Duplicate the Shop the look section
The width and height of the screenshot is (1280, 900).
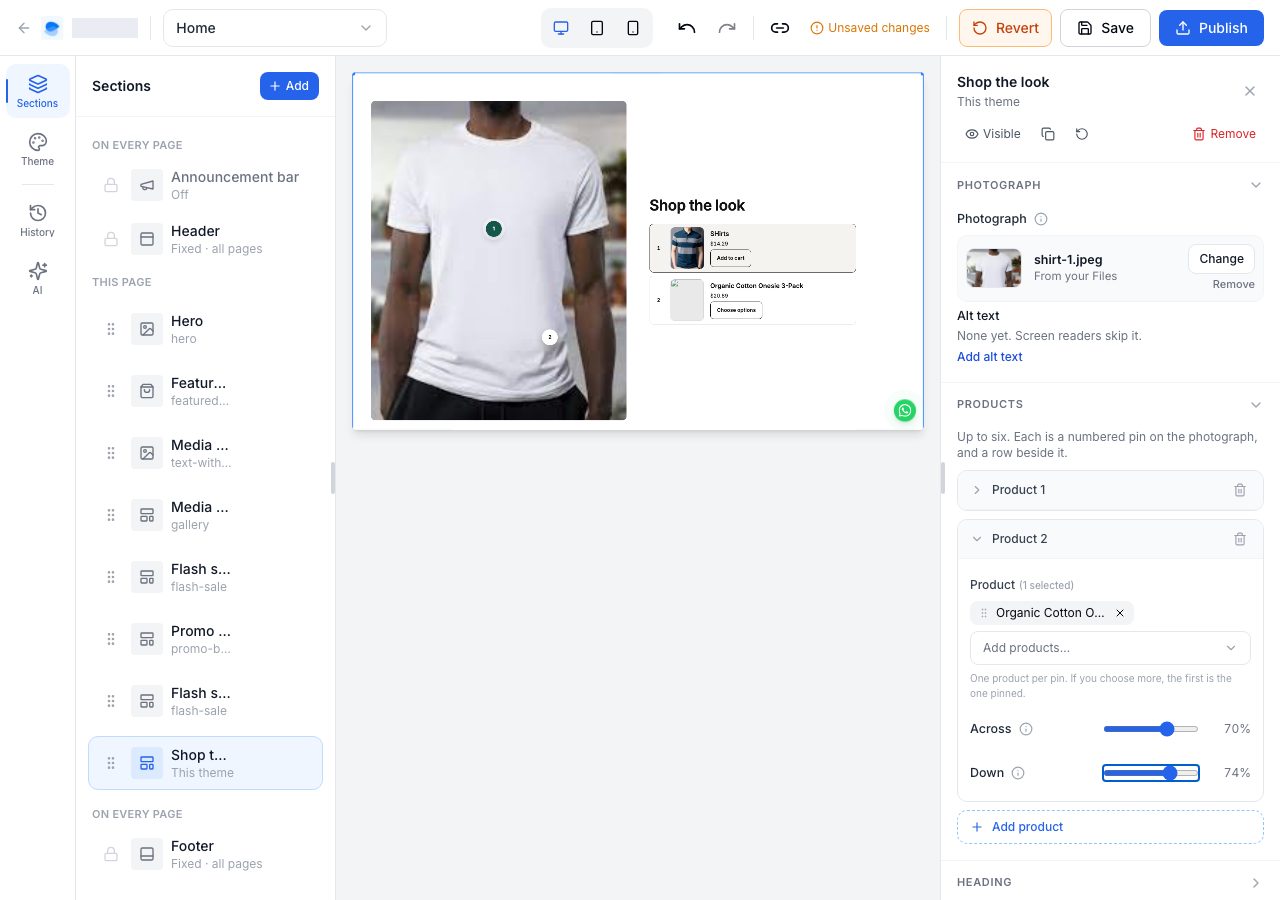point(1048,134)
